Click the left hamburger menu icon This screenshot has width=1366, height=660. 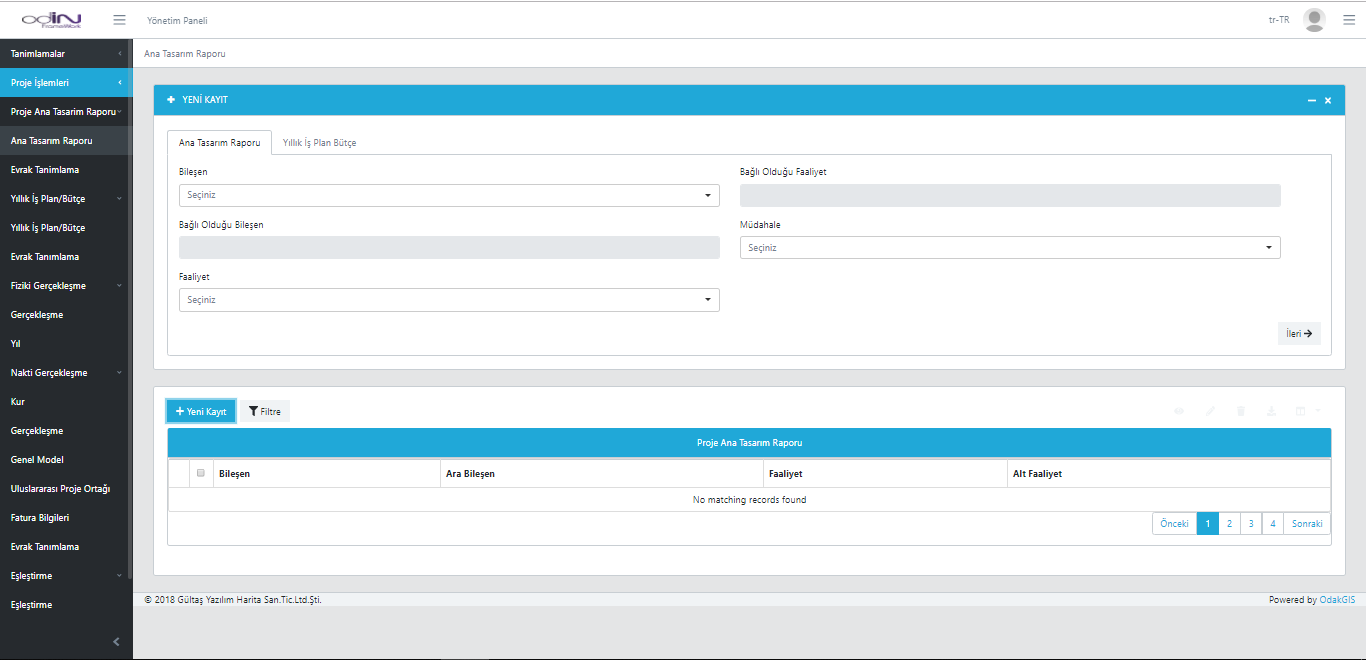[x=120, y=20]
